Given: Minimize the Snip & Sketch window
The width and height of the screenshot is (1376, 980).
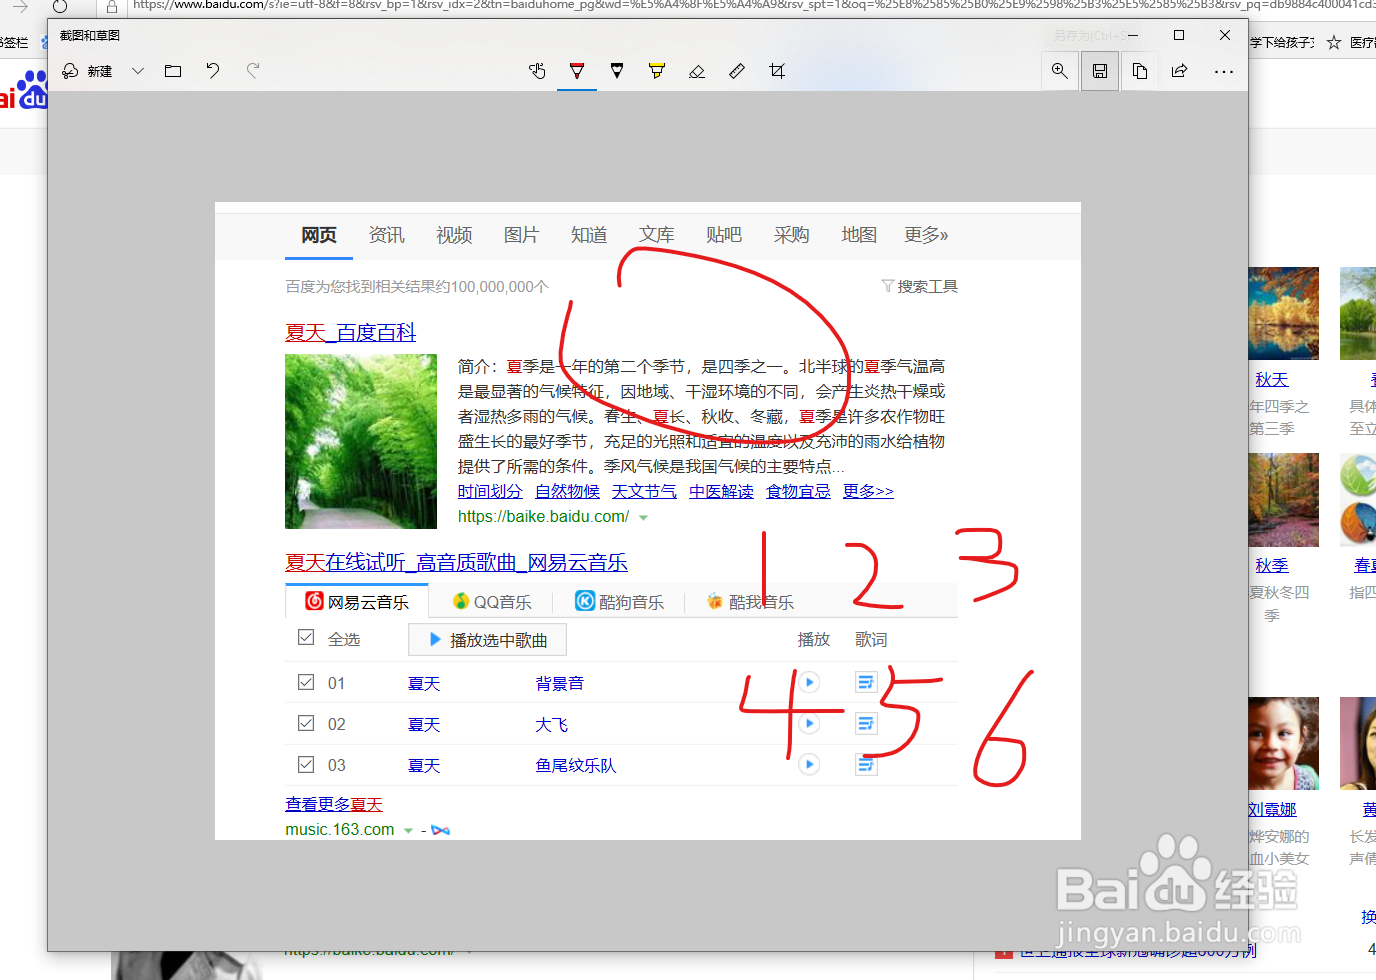Looking at the screenshot, I should click(1133, 35).
